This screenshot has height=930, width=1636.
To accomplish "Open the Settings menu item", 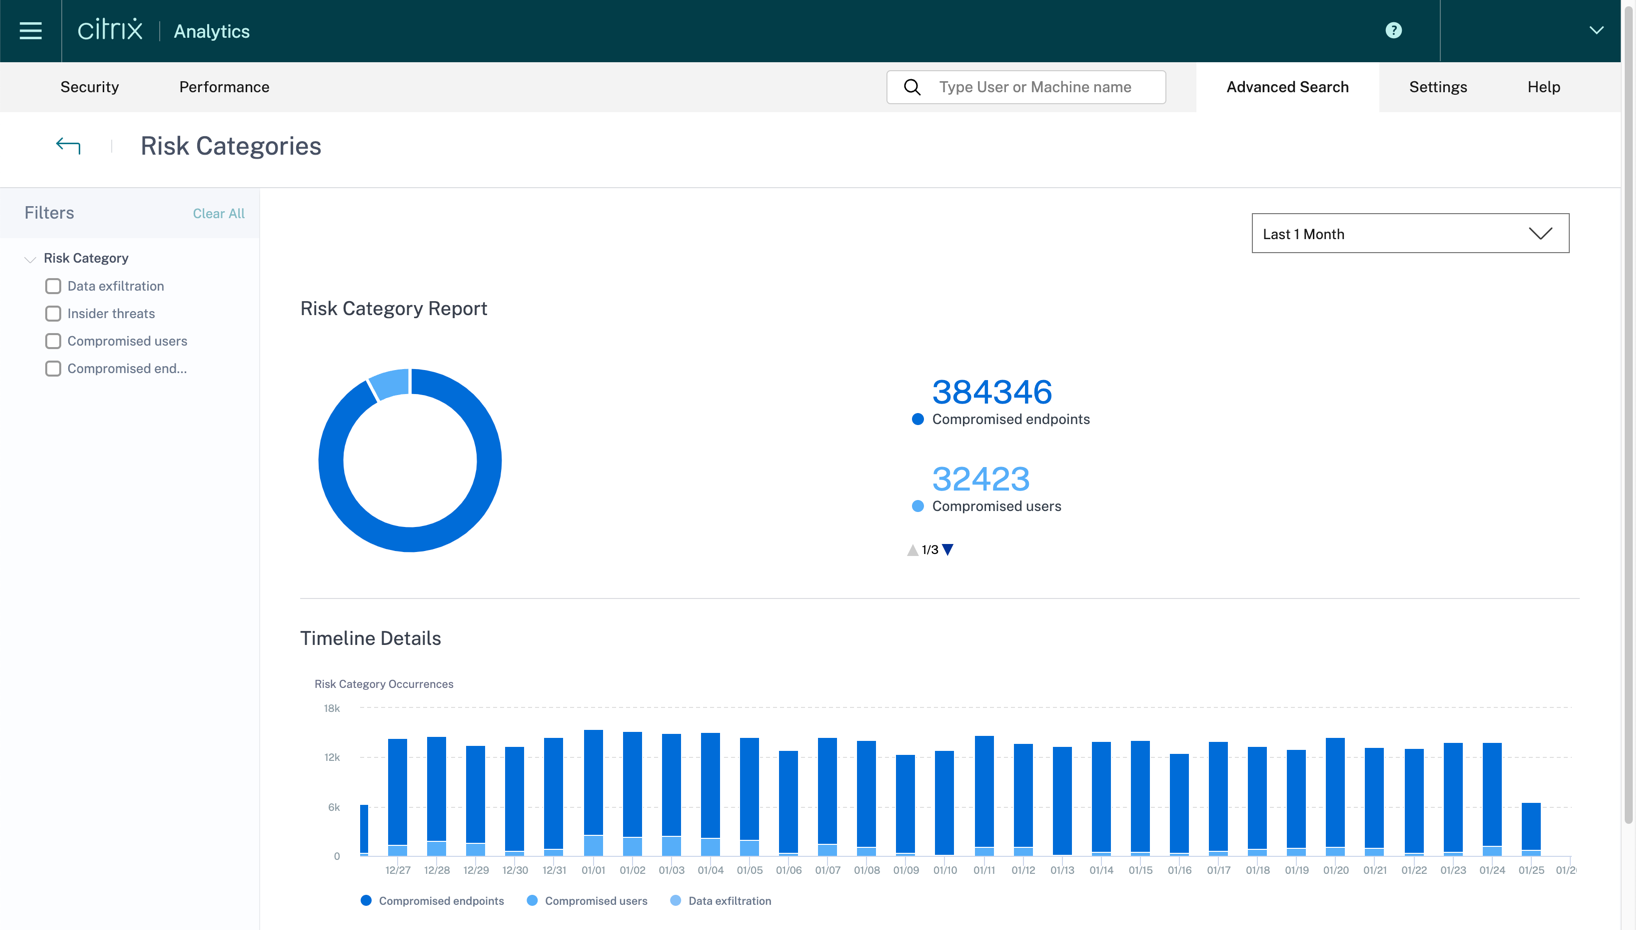I will coord(1437,87).
